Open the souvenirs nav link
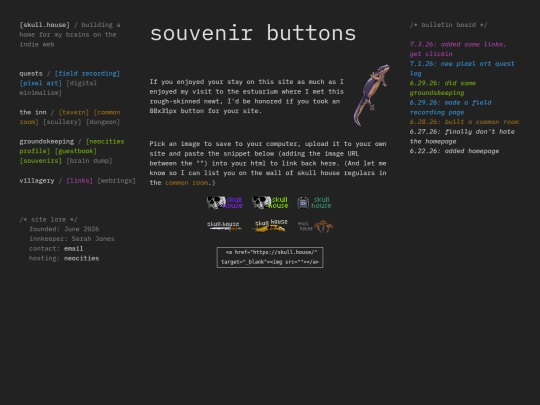 (x=41, y=161)
